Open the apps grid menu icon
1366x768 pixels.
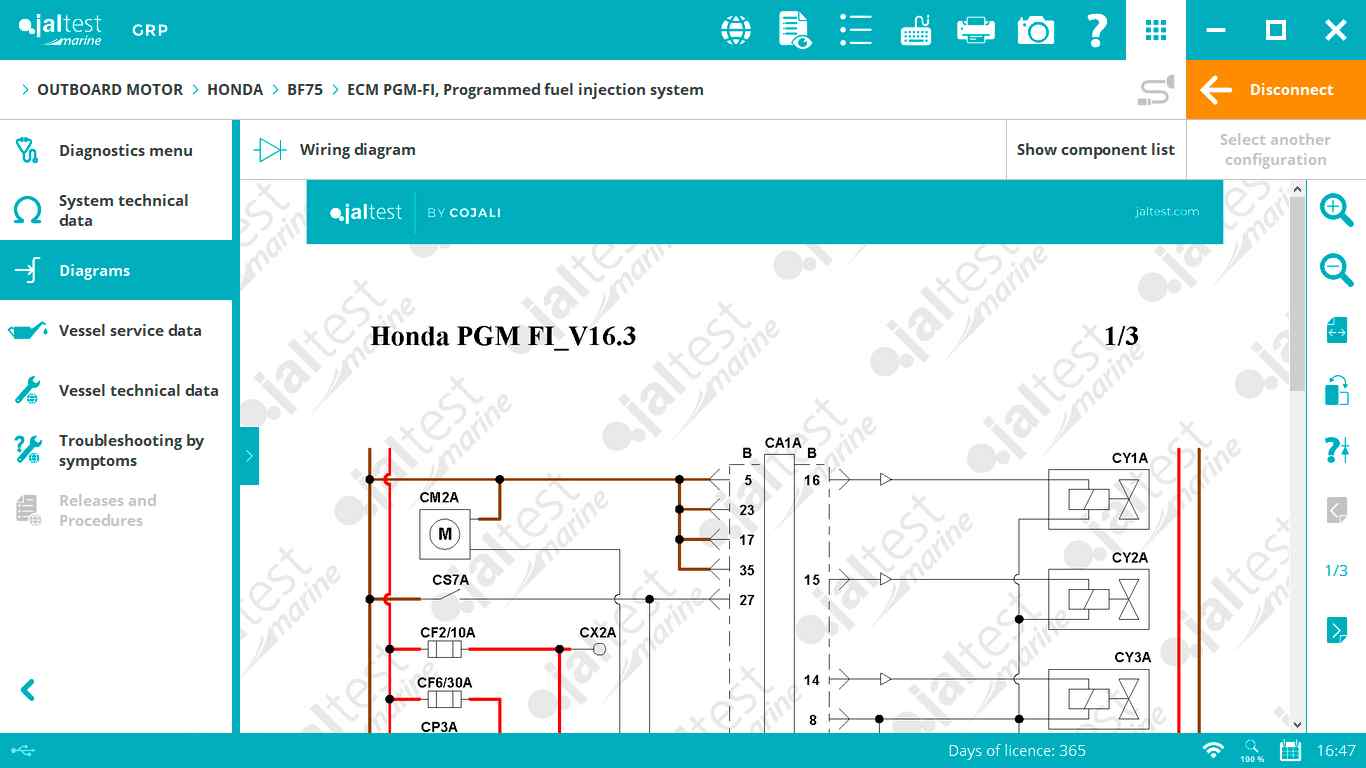(x=1156, y=30)
